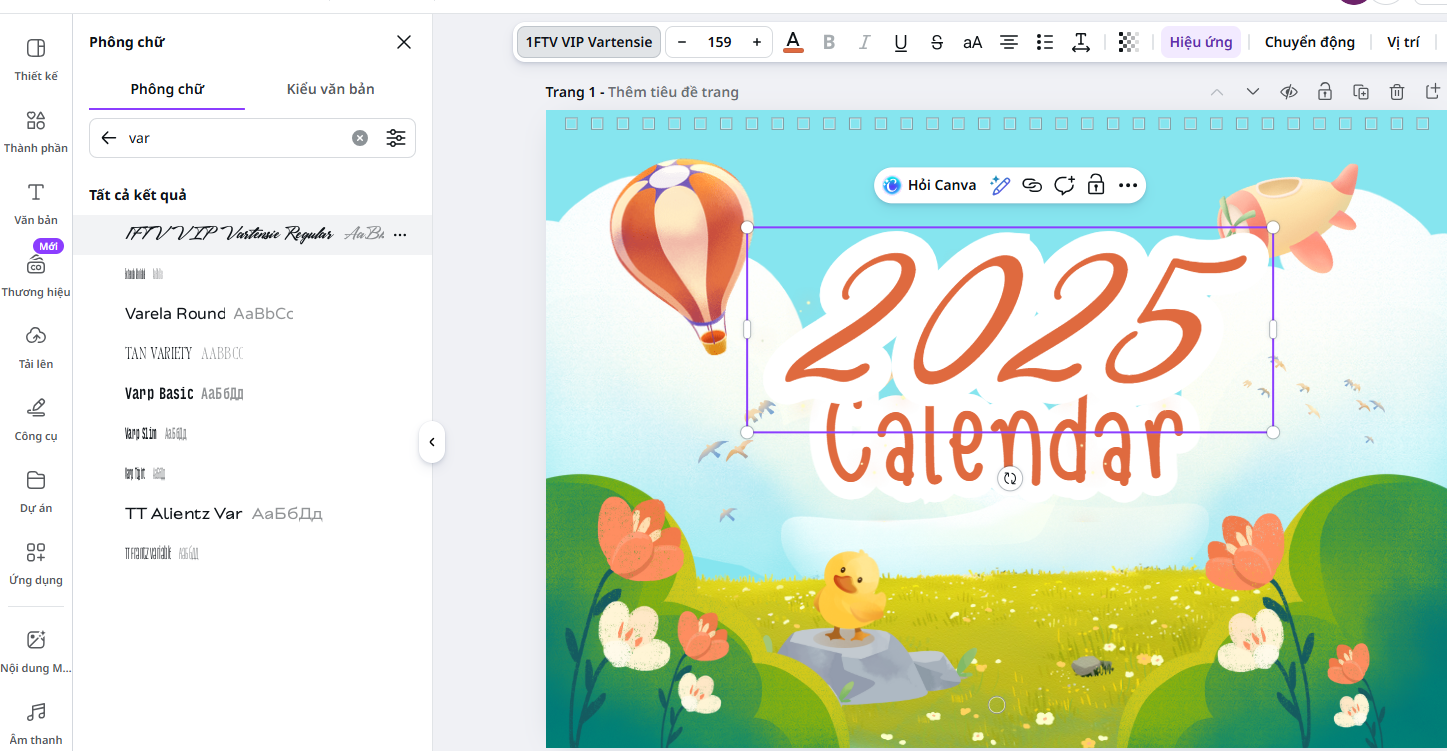The width and height of the screenshot is (1447, 751).
Task: Open more options for 1FTV VIP Vartensie Regular
Action: point(400,235)
